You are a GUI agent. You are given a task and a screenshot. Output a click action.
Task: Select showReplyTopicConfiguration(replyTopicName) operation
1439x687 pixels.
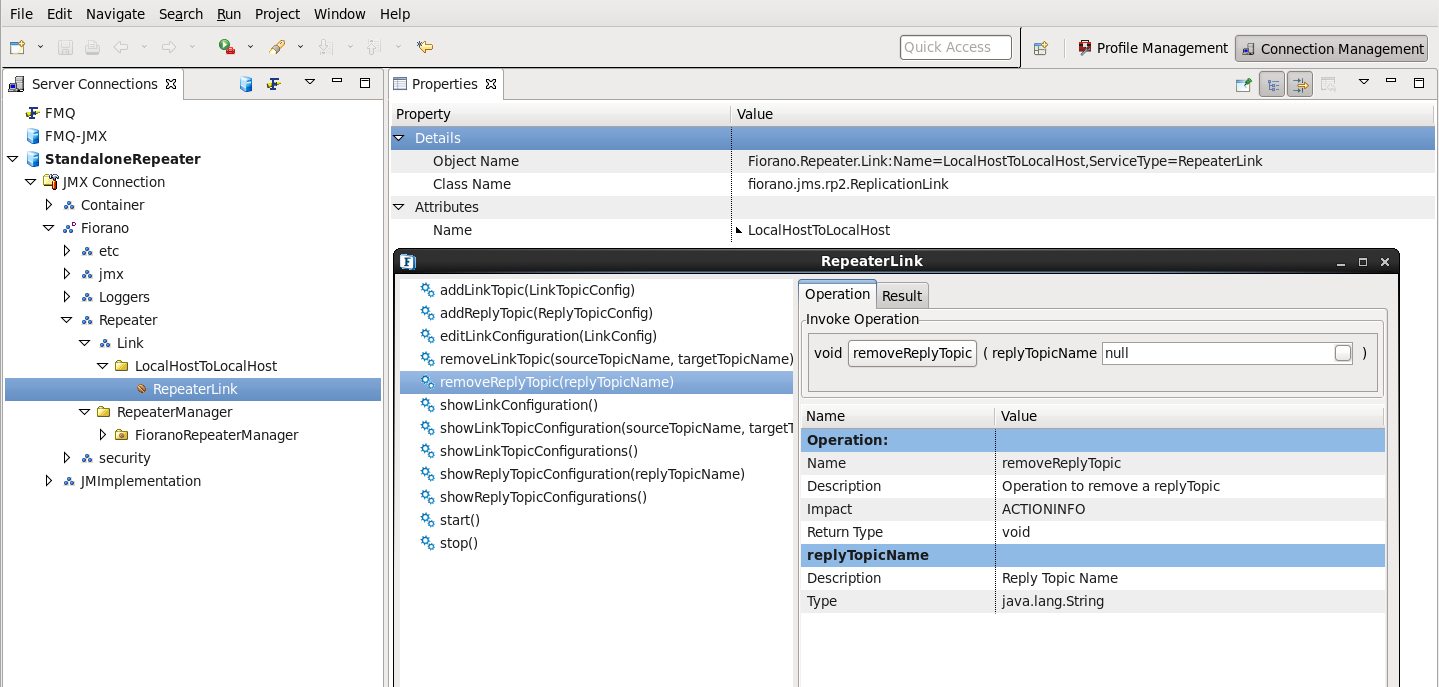click(592, 474)
